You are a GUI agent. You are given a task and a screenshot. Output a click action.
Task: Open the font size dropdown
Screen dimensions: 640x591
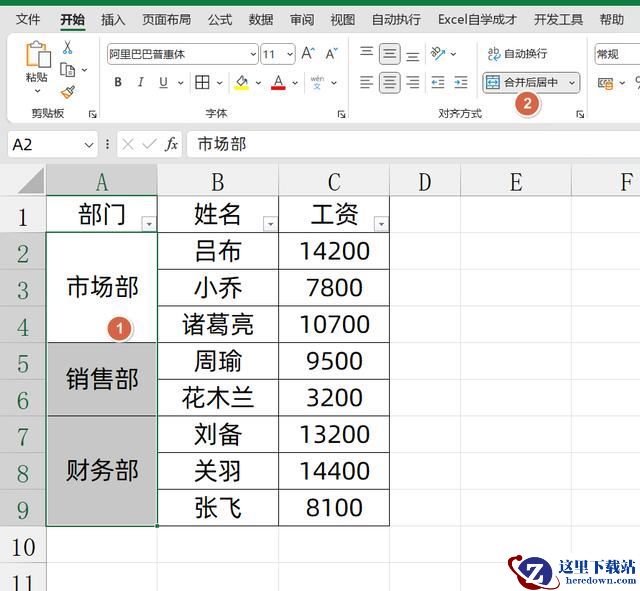click(x=290, y=54)
